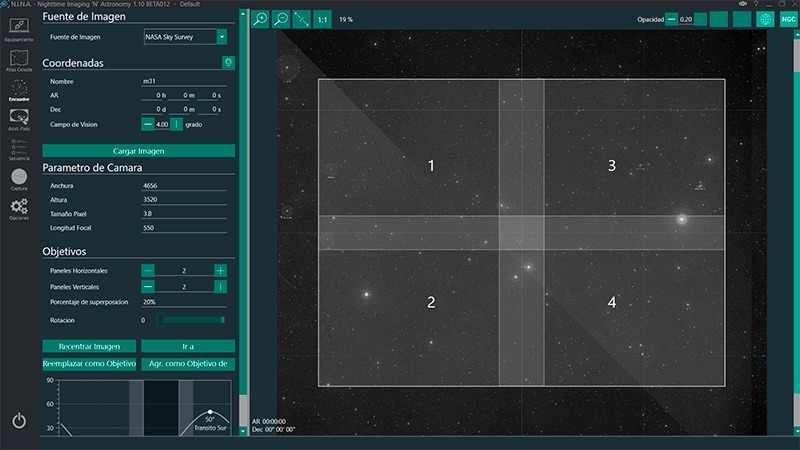Select mosaic panel 4 in the image

(612, 302)
